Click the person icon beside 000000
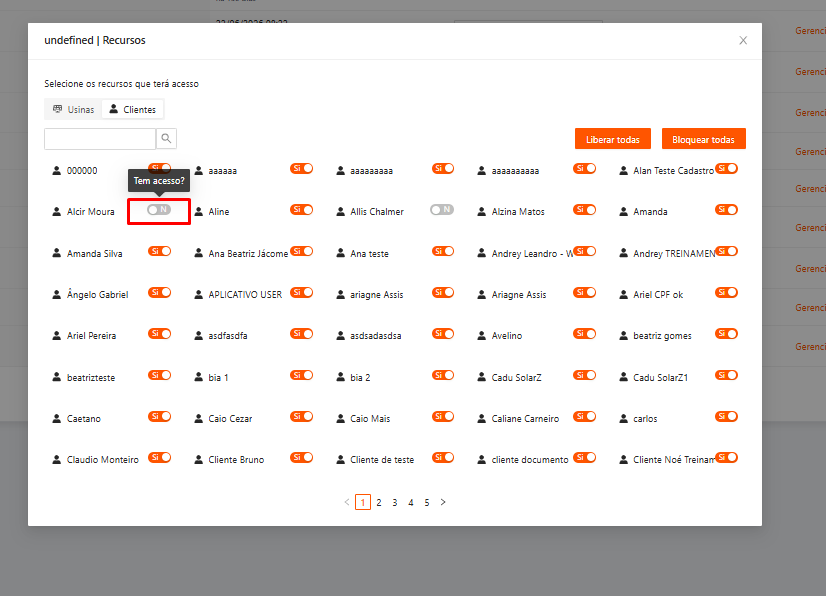826x596 pixels. 56,171
